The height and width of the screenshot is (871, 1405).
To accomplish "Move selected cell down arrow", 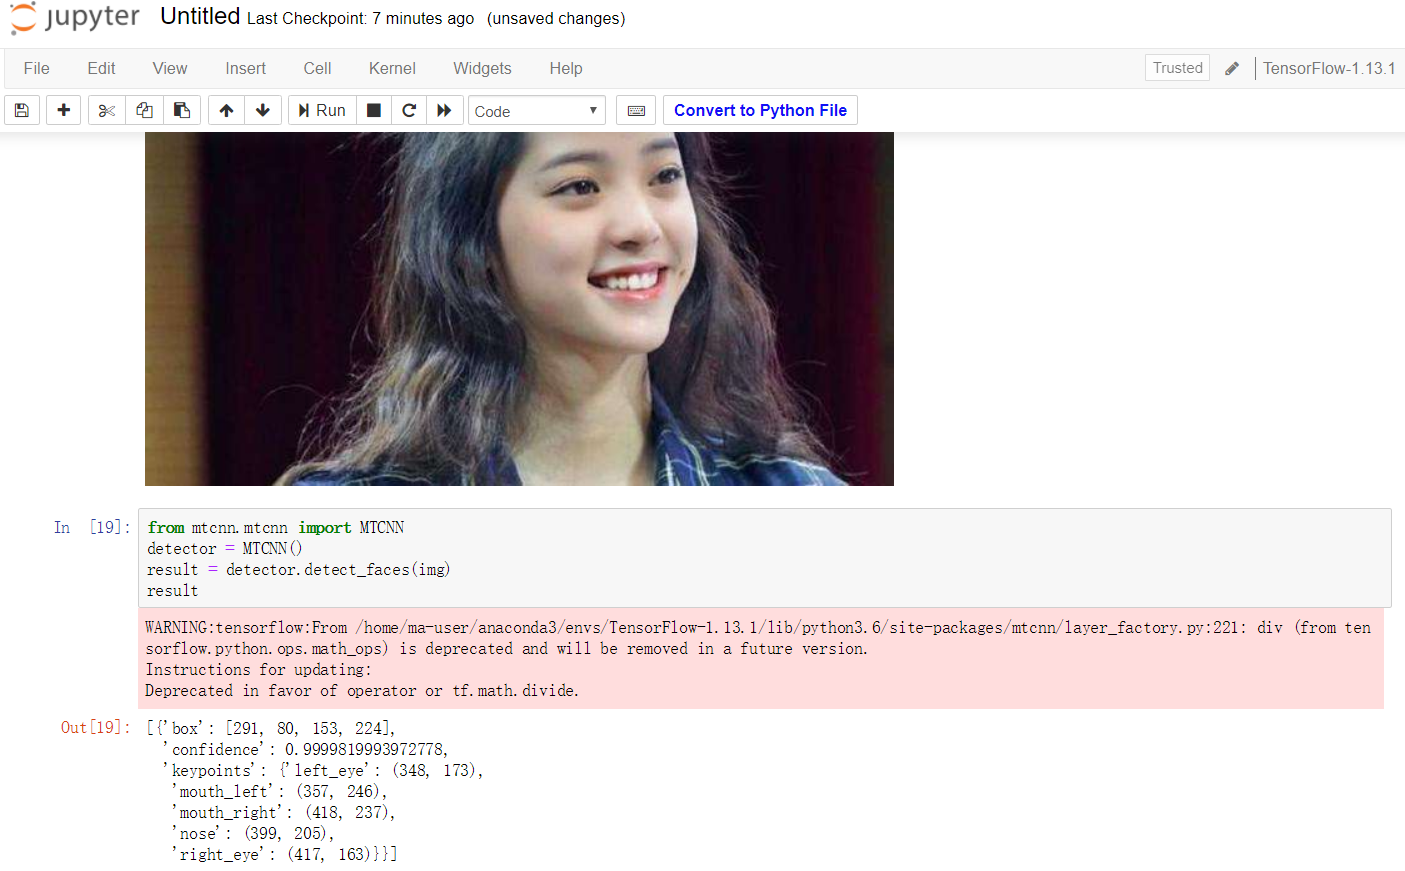I will tap(263, 110).
